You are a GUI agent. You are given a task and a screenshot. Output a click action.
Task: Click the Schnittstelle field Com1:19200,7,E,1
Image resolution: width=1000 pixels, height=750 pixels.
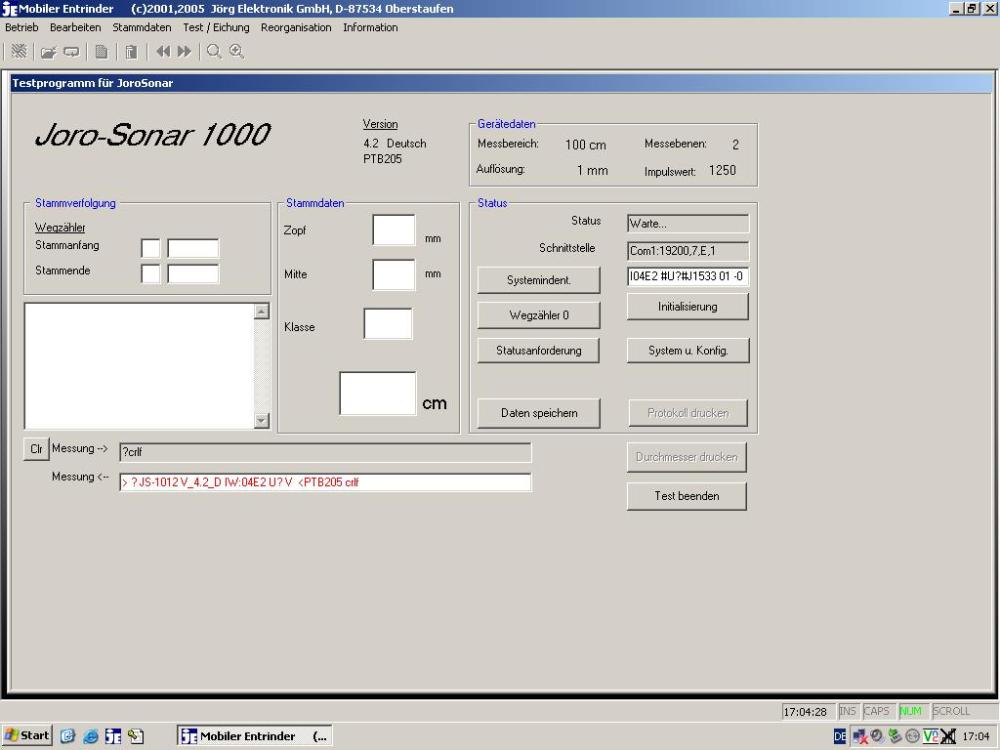pyautogui.click(x=688, y=251)
